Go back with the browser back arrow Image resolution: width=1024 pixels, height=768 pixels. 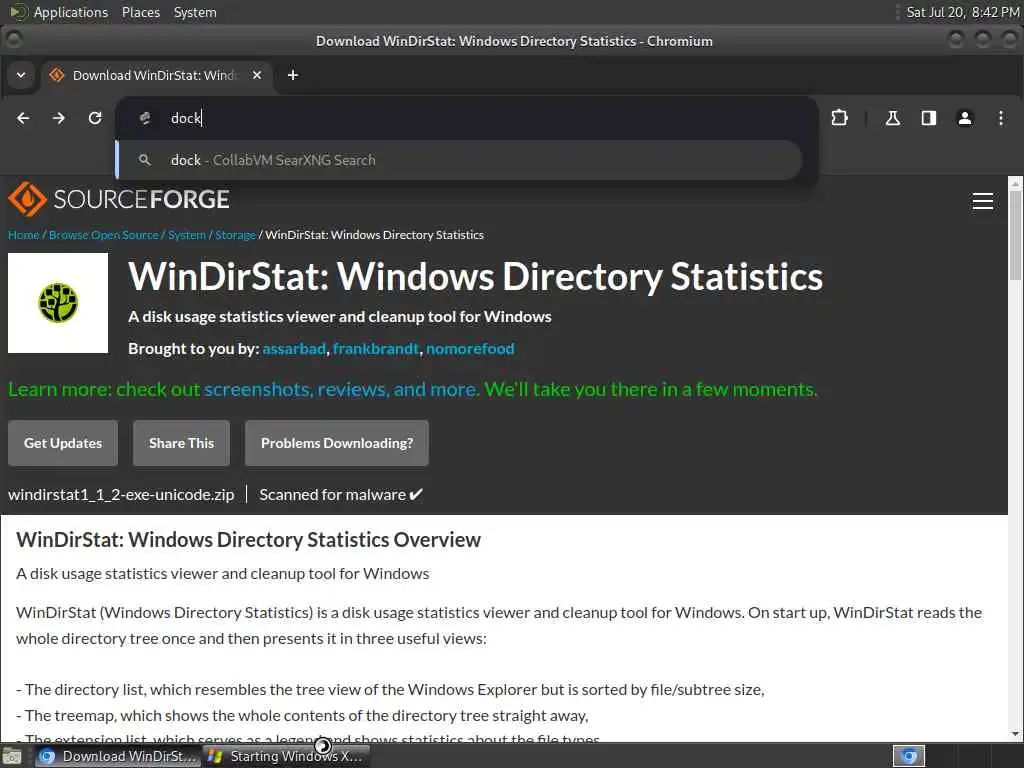coord(23,118)
